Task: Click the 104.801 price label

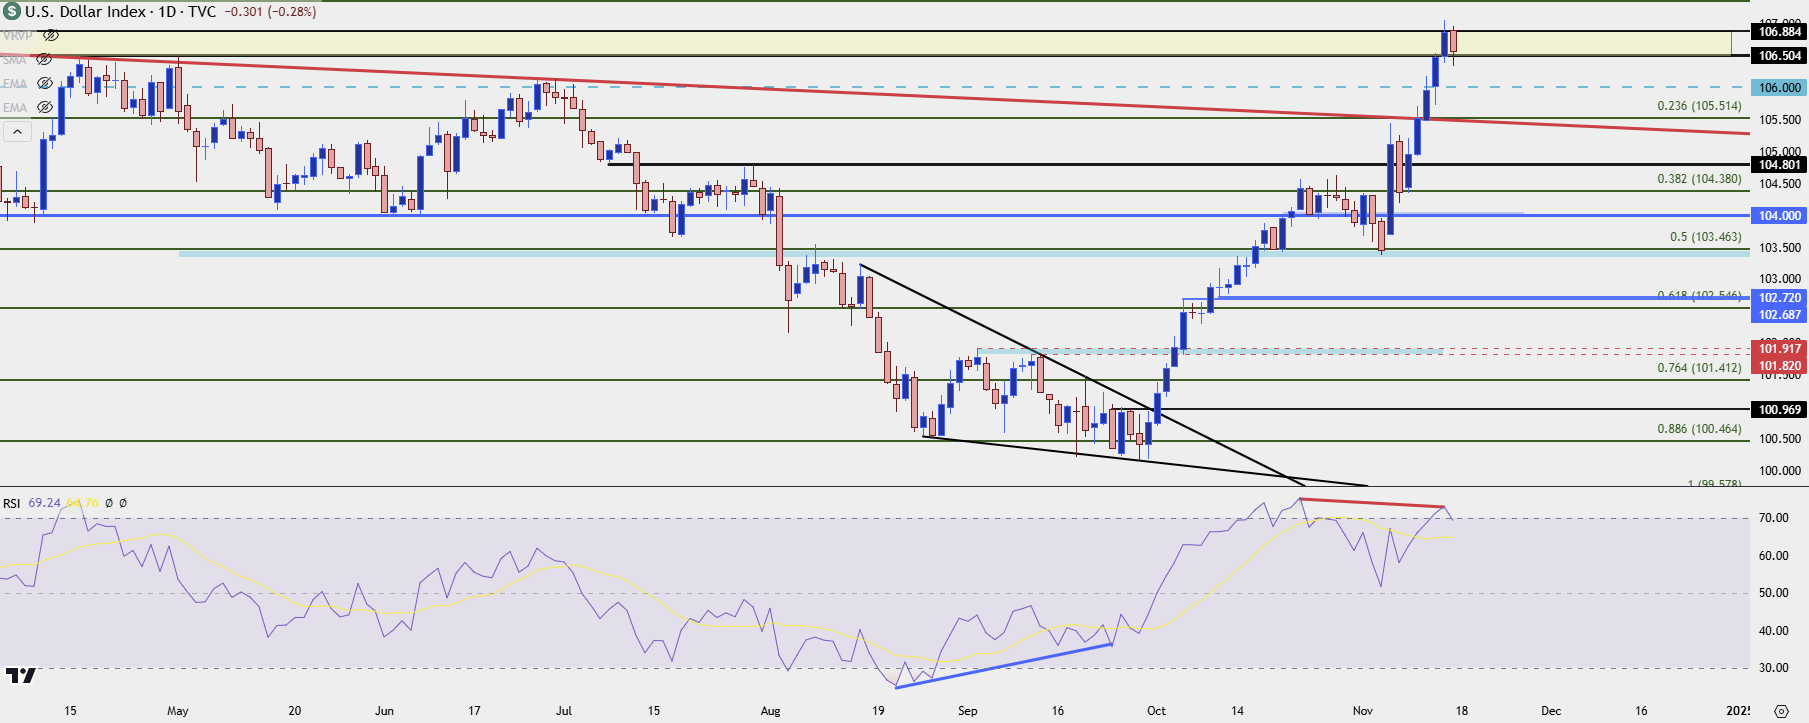Action: (x=1780, y=165)
